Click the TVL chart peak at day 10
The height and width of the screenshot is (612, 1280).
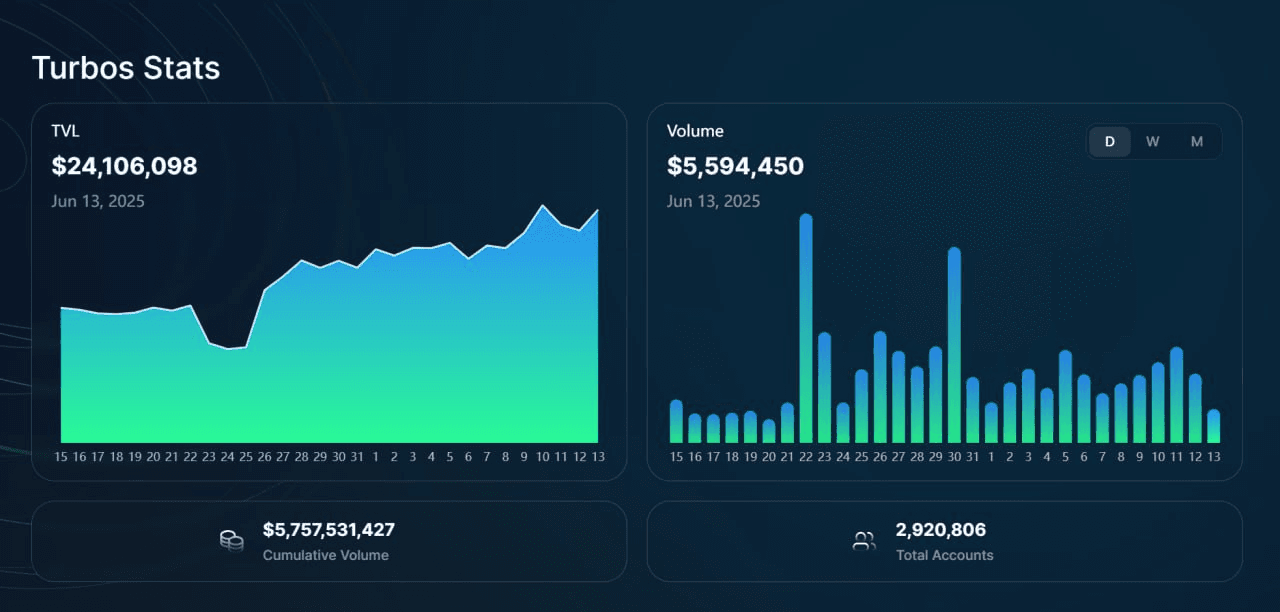click(542, 205)
